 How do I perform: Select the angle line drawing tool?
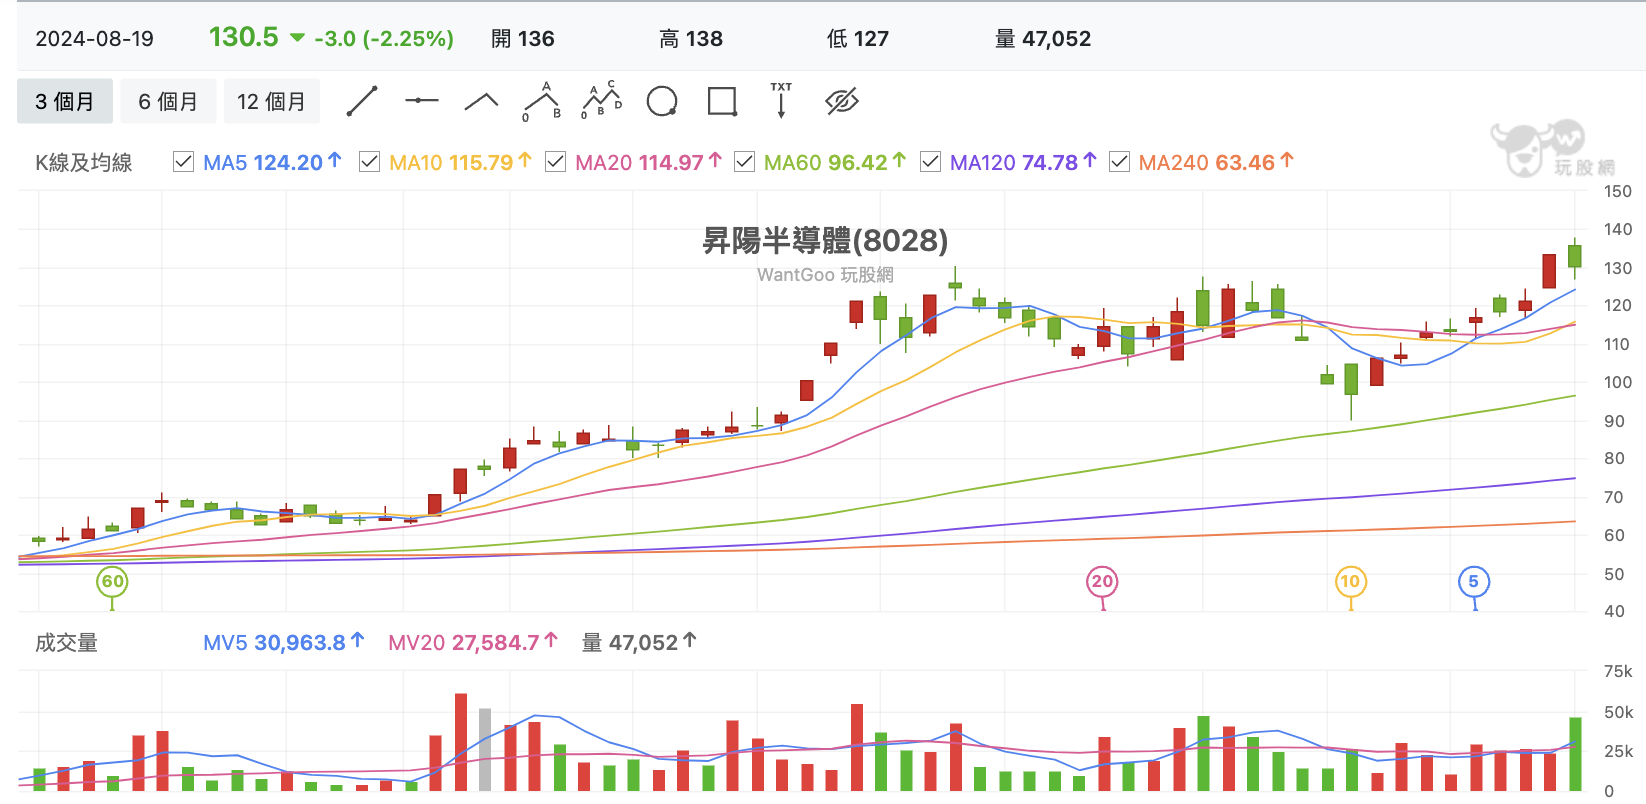[x=482, y=101]
